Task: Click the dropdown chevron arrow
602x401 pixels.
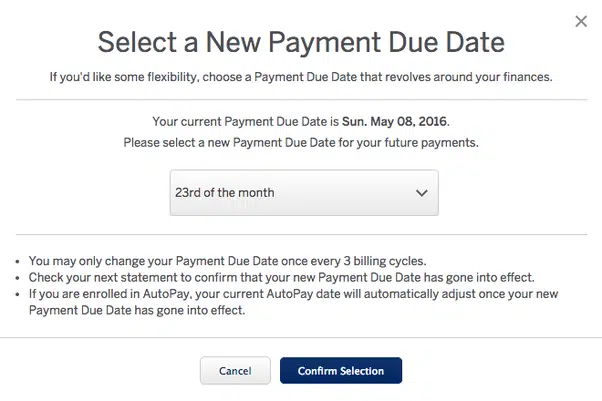Action: [421, 192]
